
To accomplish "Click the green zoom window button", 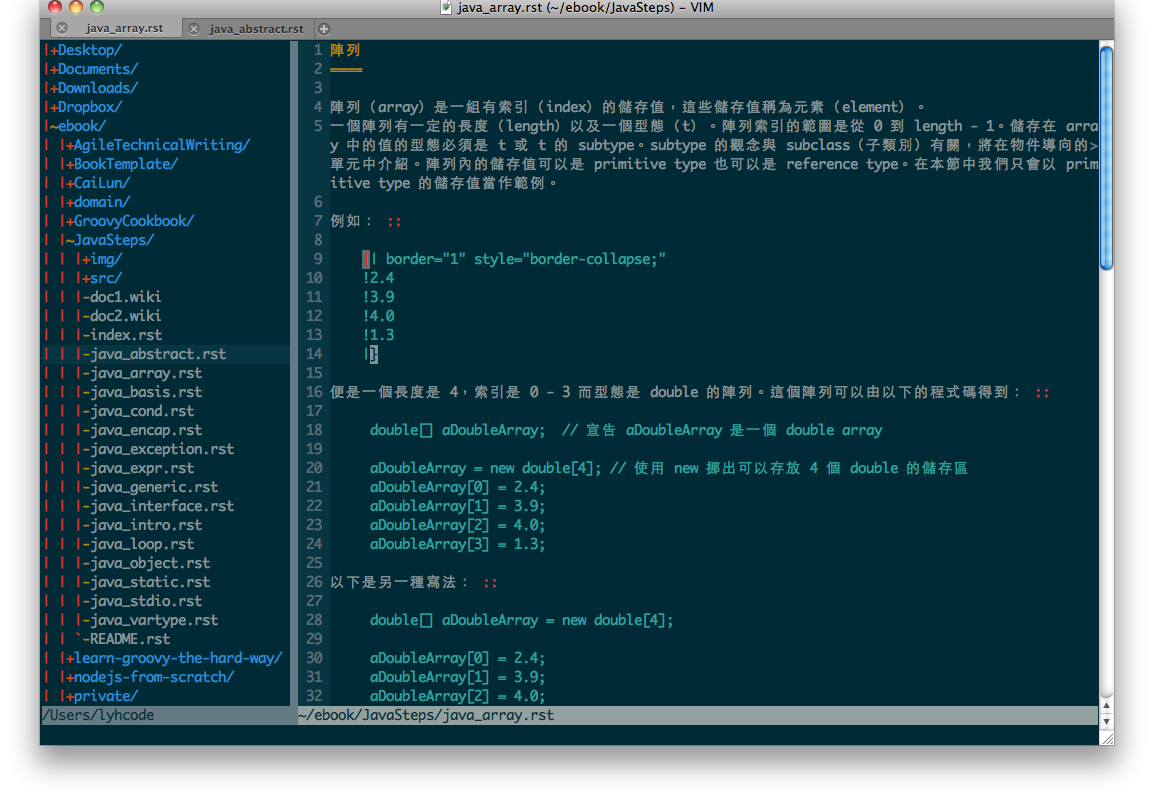I will pyautogui.click(x=96, y=7).
